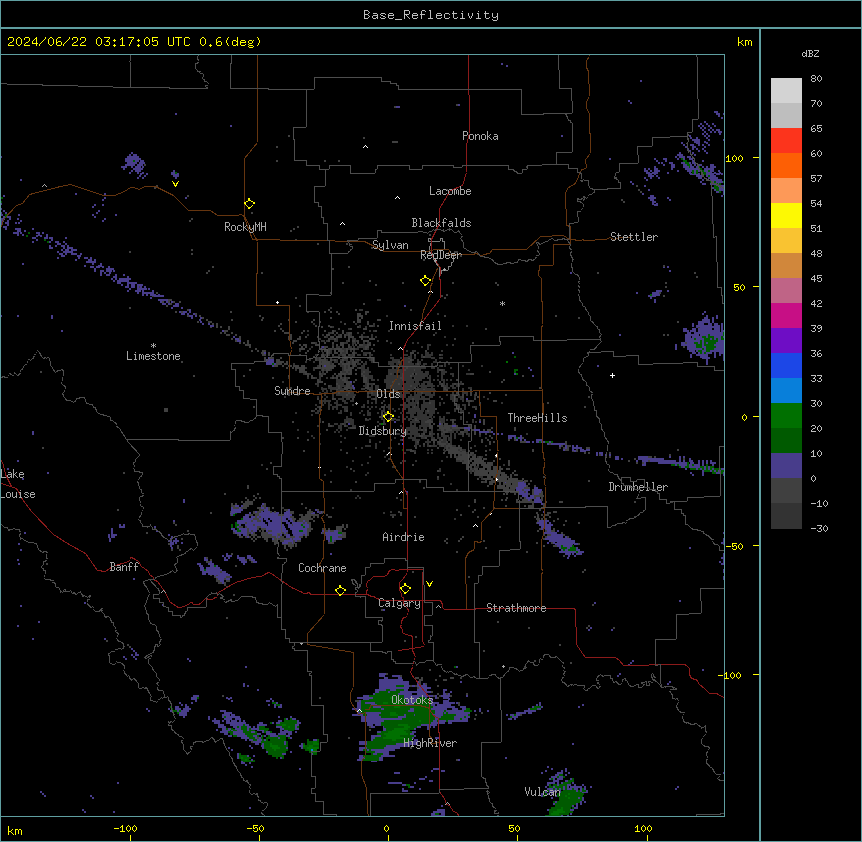Select the Base_Reflectivity title
Image resolution: width=862 pixels, height=842 pixels.
[431, 15]
